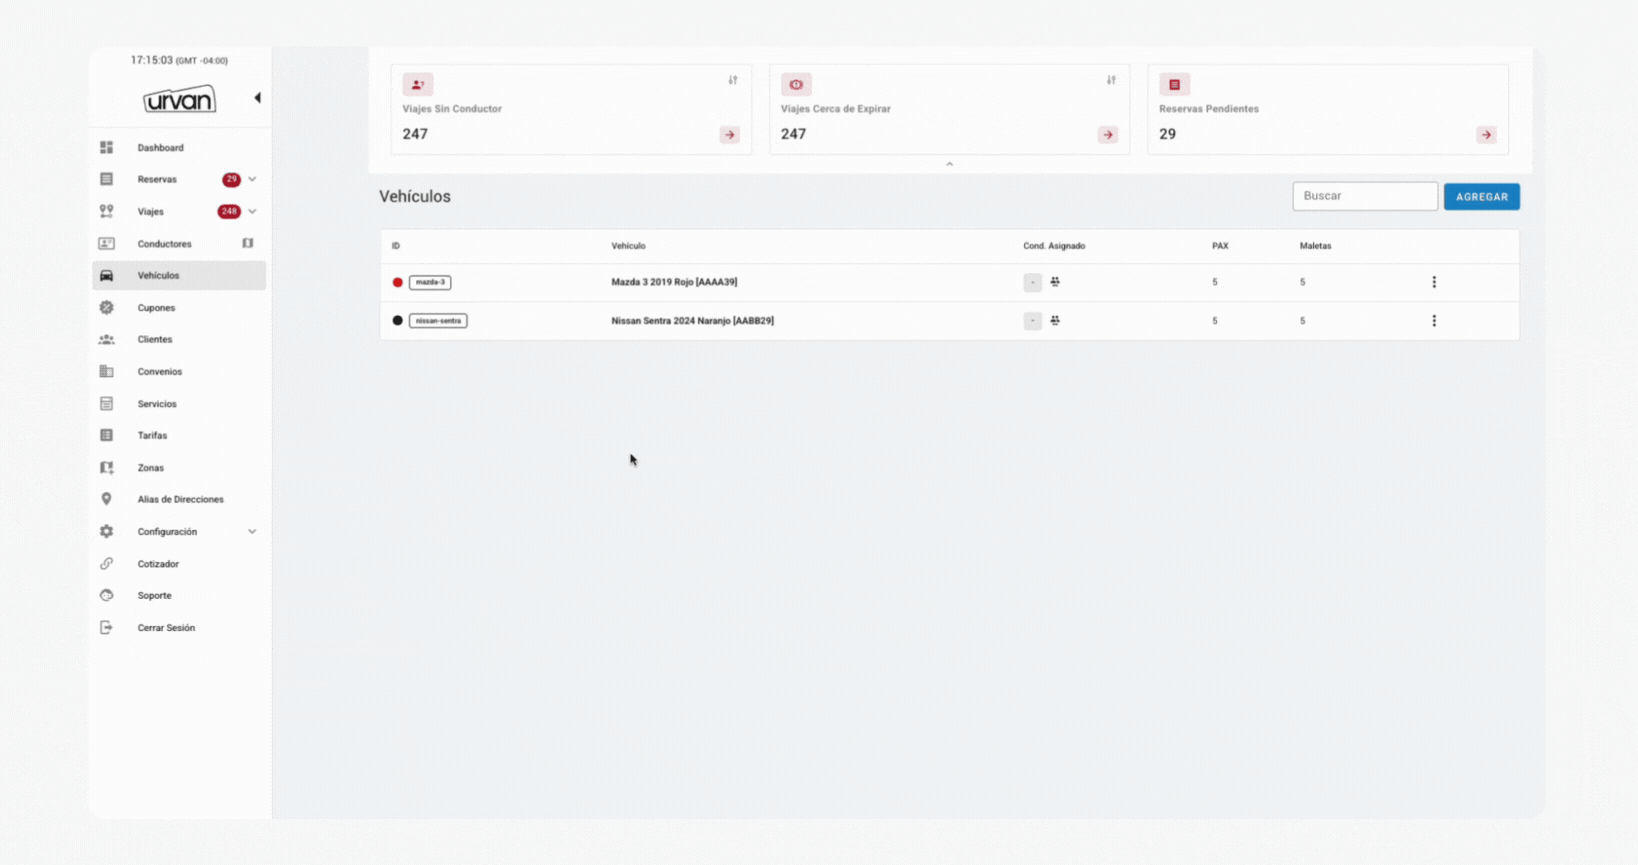Click the red color dot for Mazda 3
Viewport: 1638px width, 865px height.
click(x=398, y=283)
